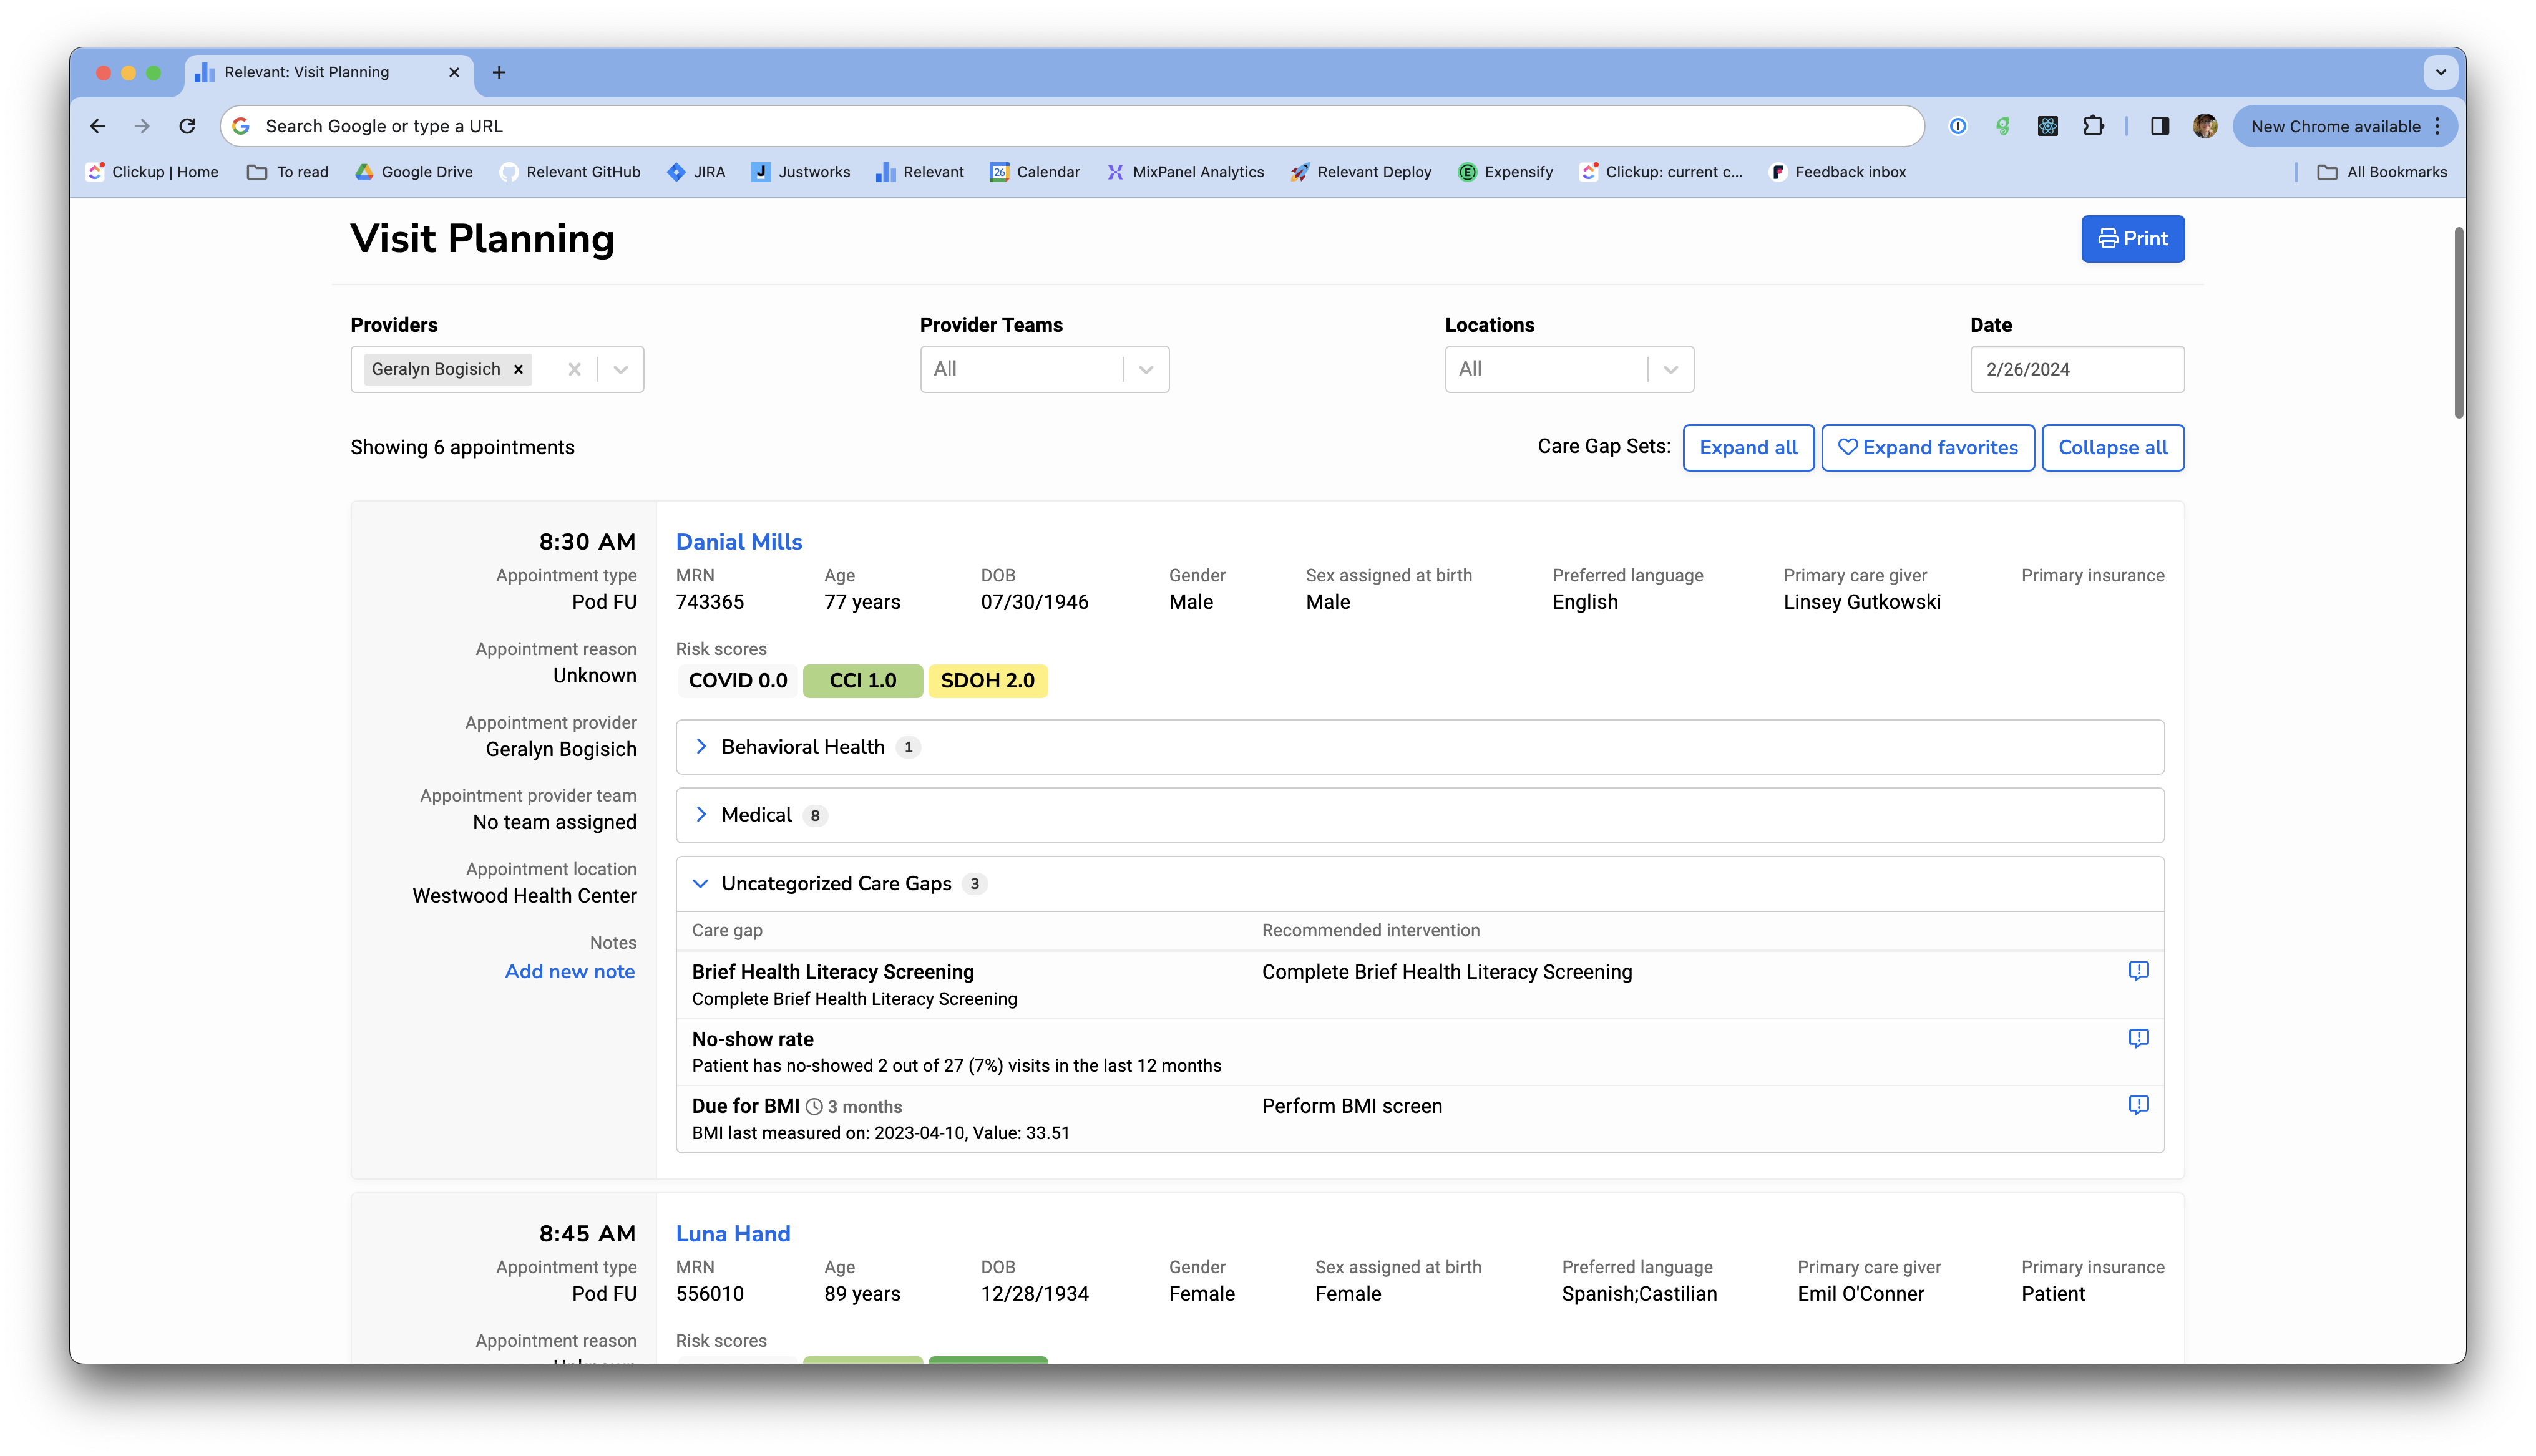Open patient Danial Mills link
The width and height of the screenshot is (2536, 1456).
[739, 542]
